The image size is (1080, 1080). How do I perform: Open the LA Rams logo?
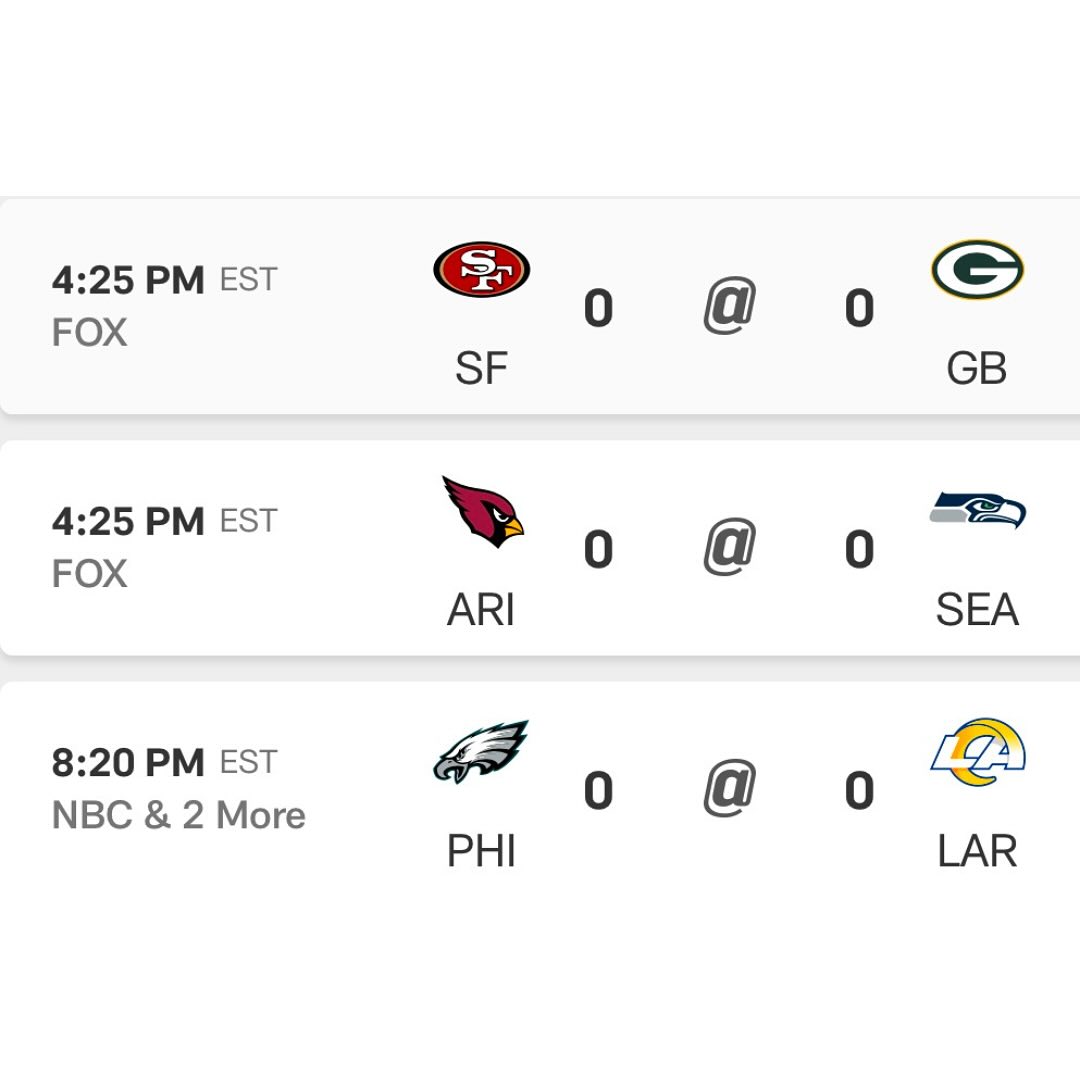coord(977,751)
